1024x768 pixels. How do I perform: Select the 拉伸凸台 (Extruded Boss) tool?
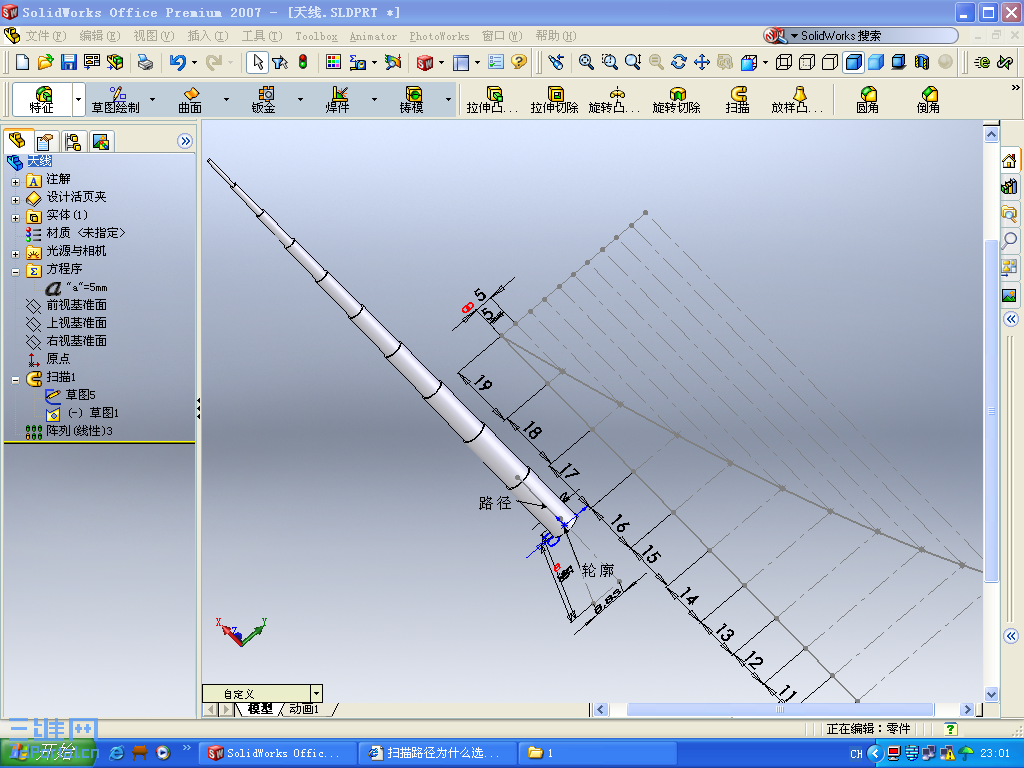tap(497, 99)
